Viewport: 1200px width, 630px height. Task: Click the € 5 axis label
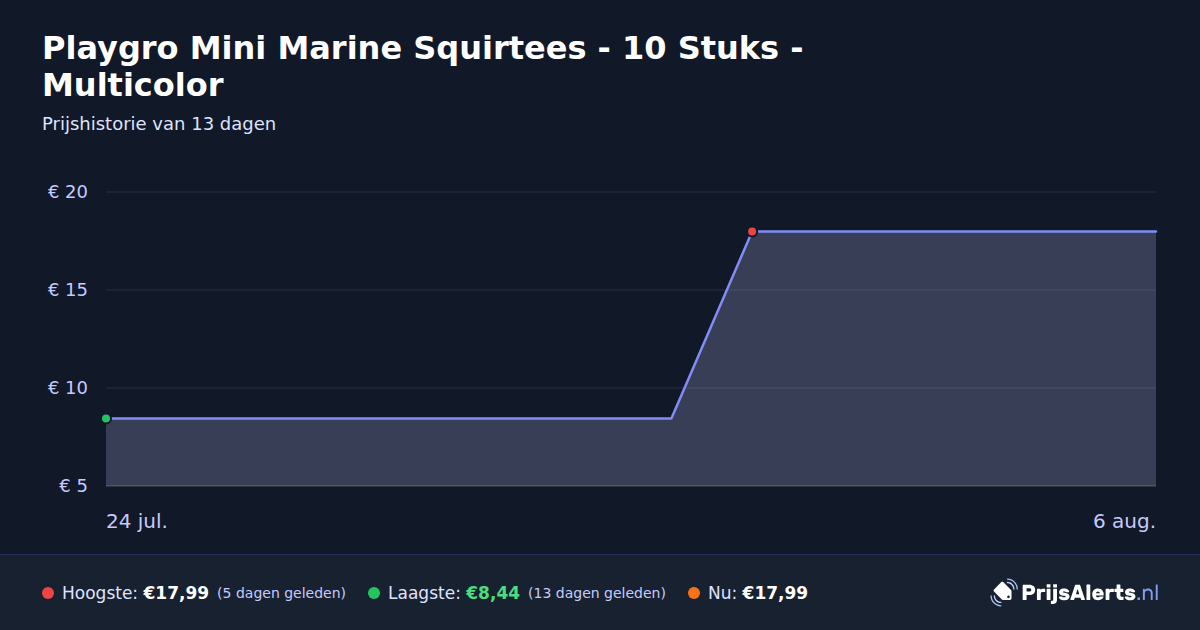pos(74,486)
